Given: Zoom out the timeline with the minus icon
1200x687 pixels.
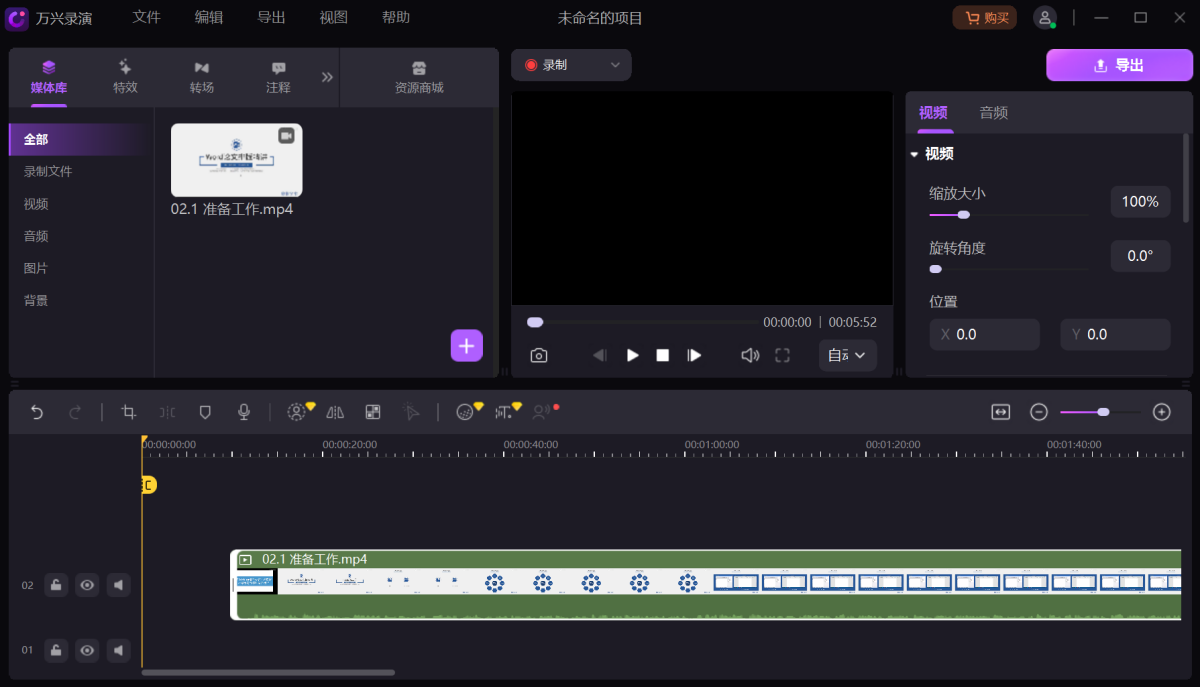Looking at the screenshot, I should [x=1039, y=412].
